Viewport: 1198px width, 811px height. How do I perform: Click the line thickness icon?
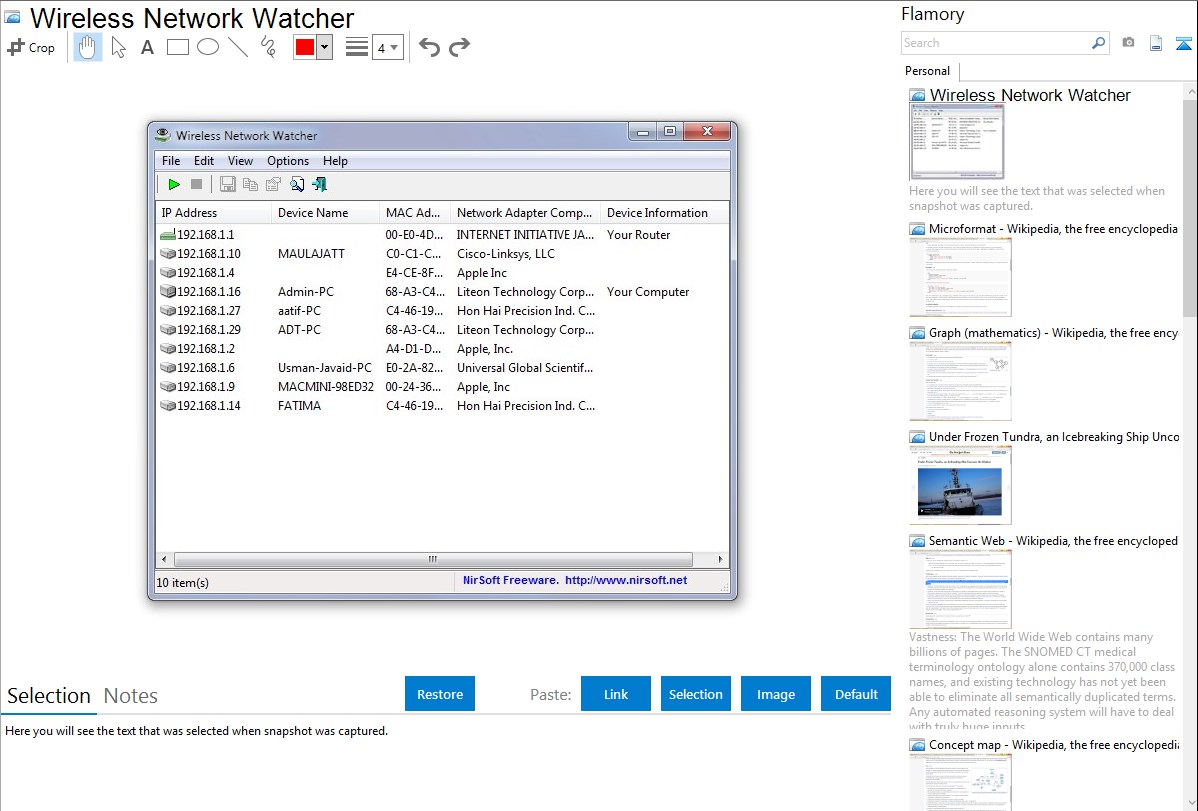tap(357, 47)
